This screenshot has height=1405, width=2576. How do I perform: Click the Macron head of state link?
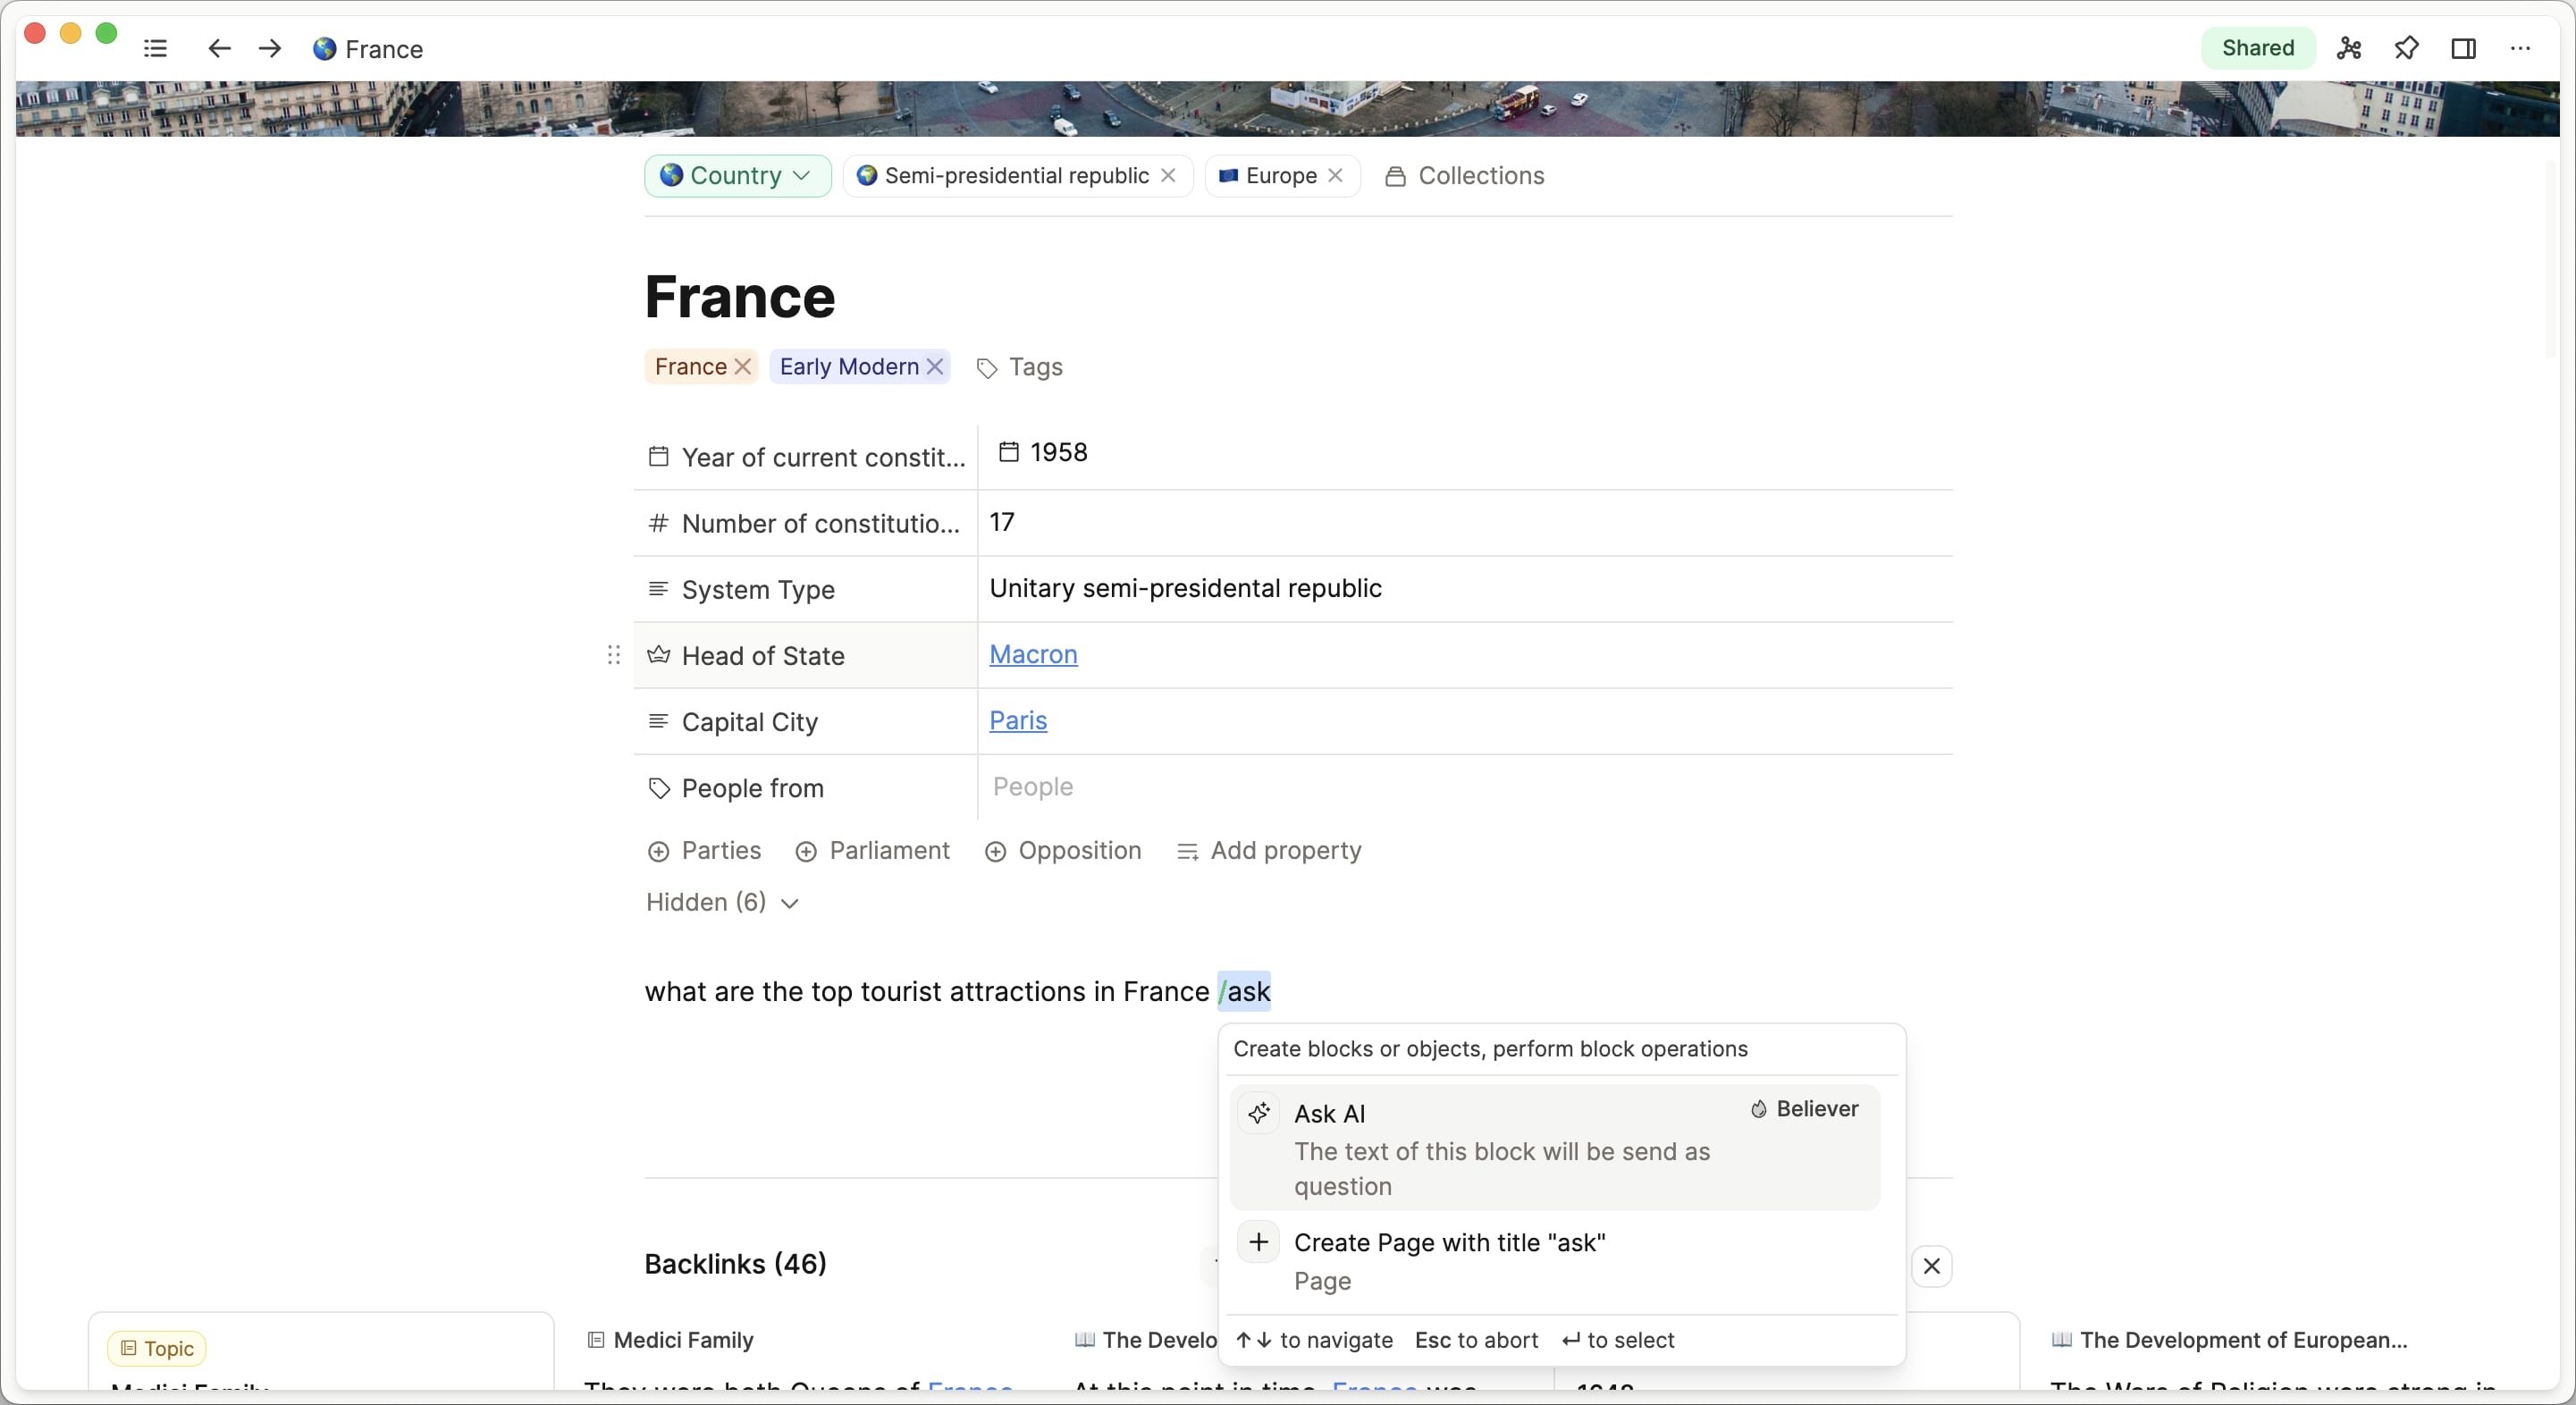pyautogui.click(x=1033, y=654)
